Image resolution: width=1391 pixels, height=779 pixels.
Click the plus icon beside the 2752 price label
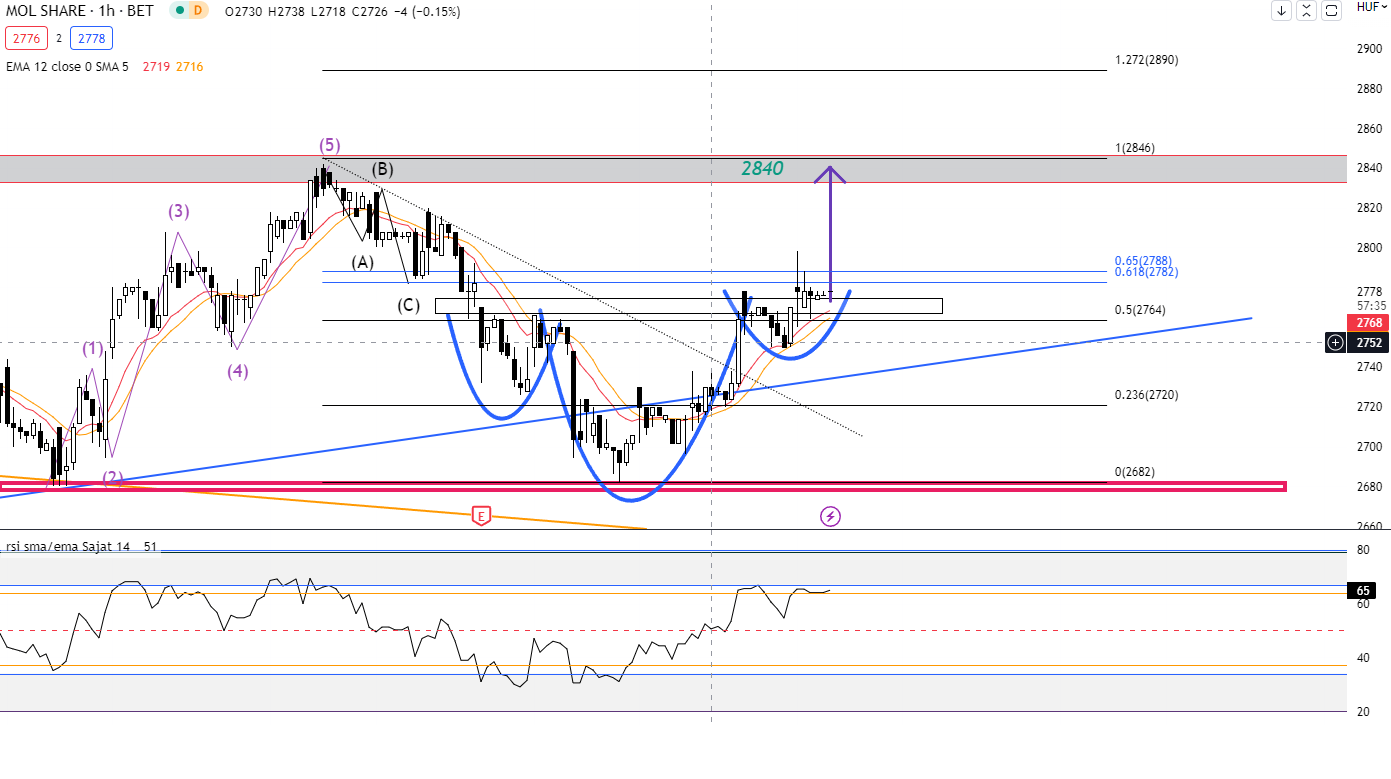(1336, 343)
